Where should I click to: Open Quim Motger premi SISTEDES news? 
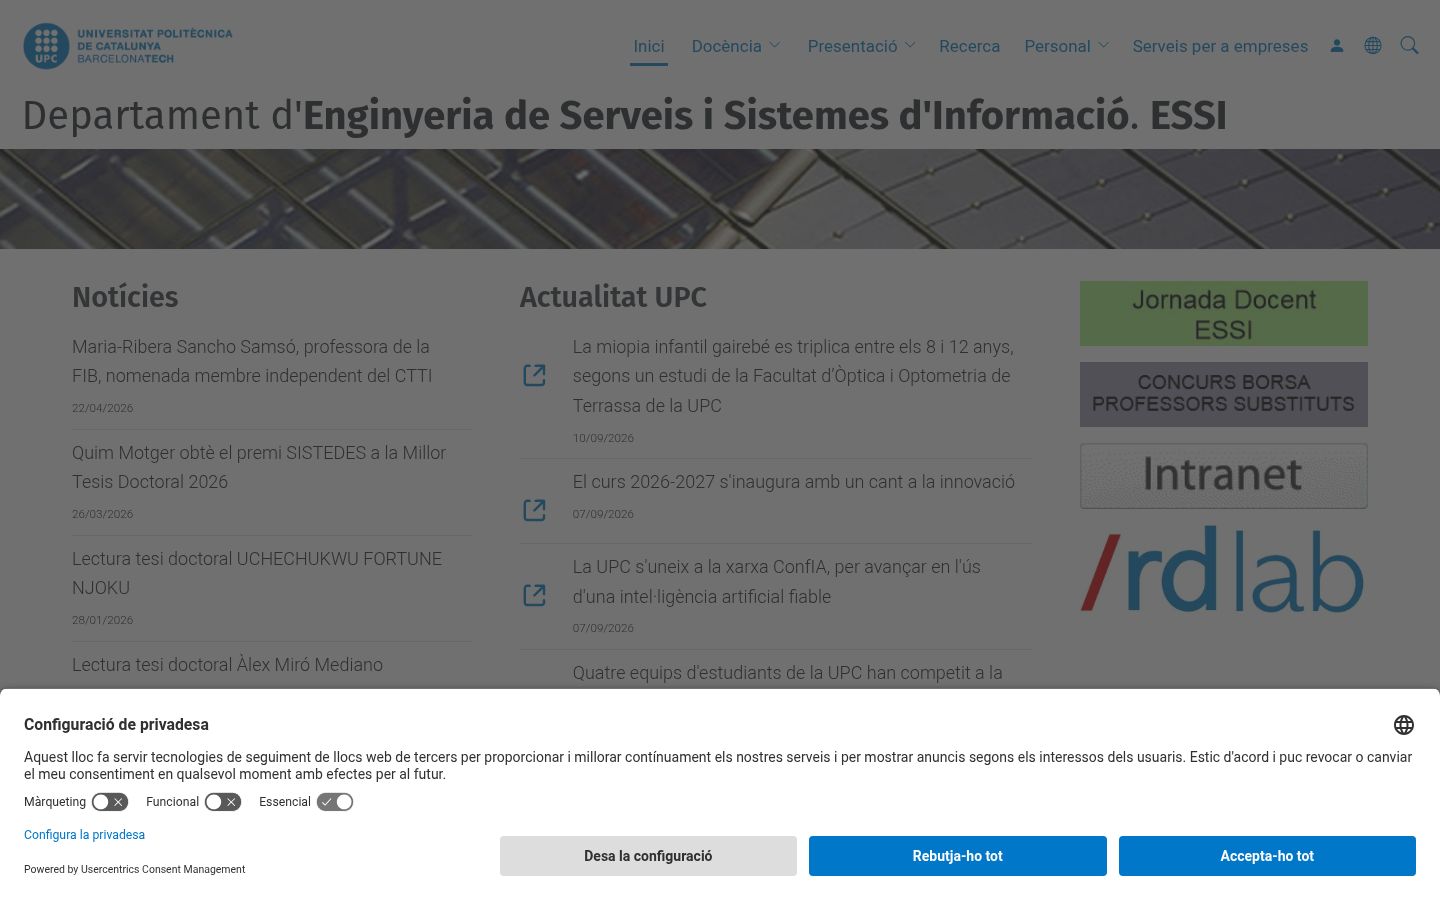coord(259,467)
